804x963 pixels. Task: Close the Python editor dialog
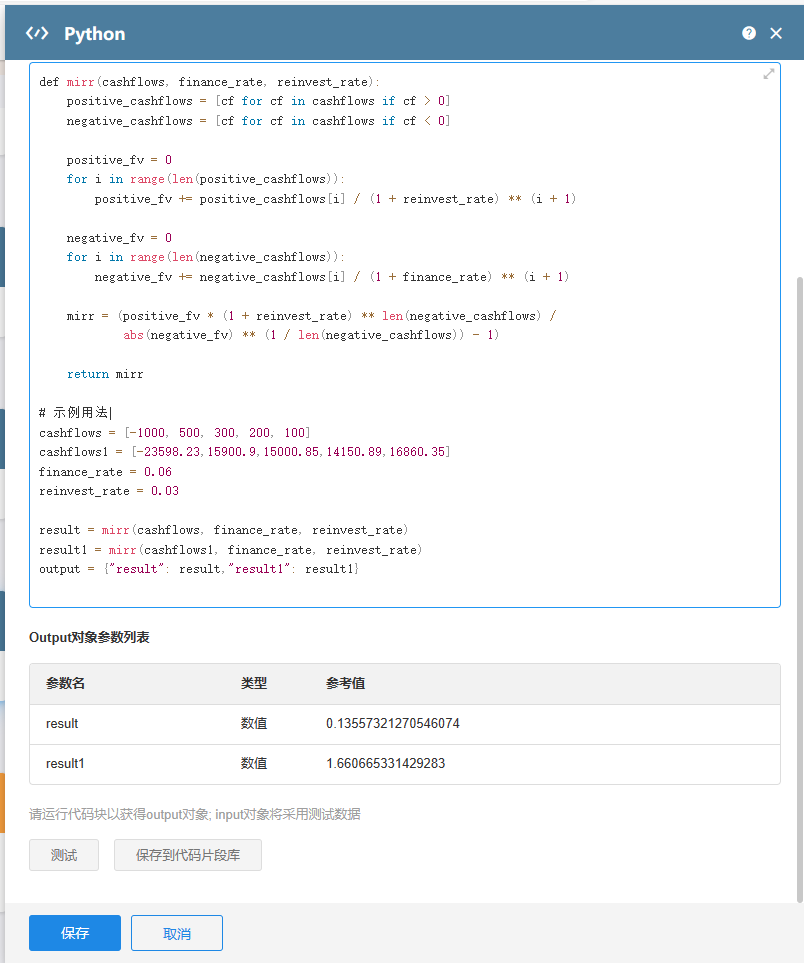pos(776,33)
